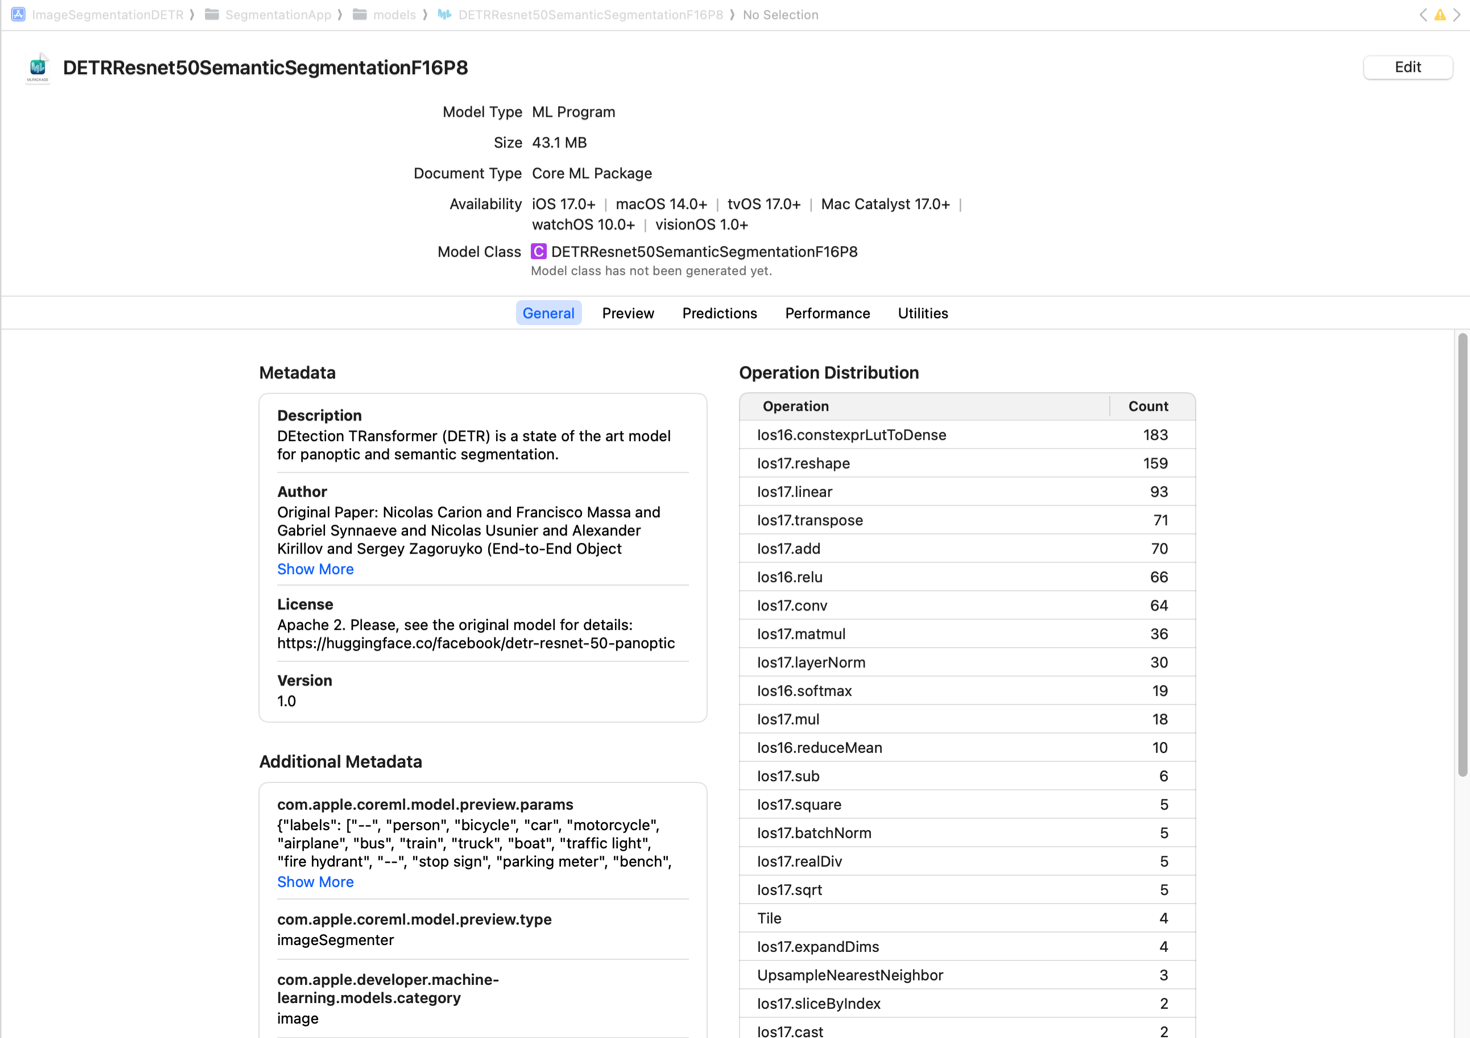
Task: Navigate forward with the right chevron arrow
Action: (x=1457, y=14)
